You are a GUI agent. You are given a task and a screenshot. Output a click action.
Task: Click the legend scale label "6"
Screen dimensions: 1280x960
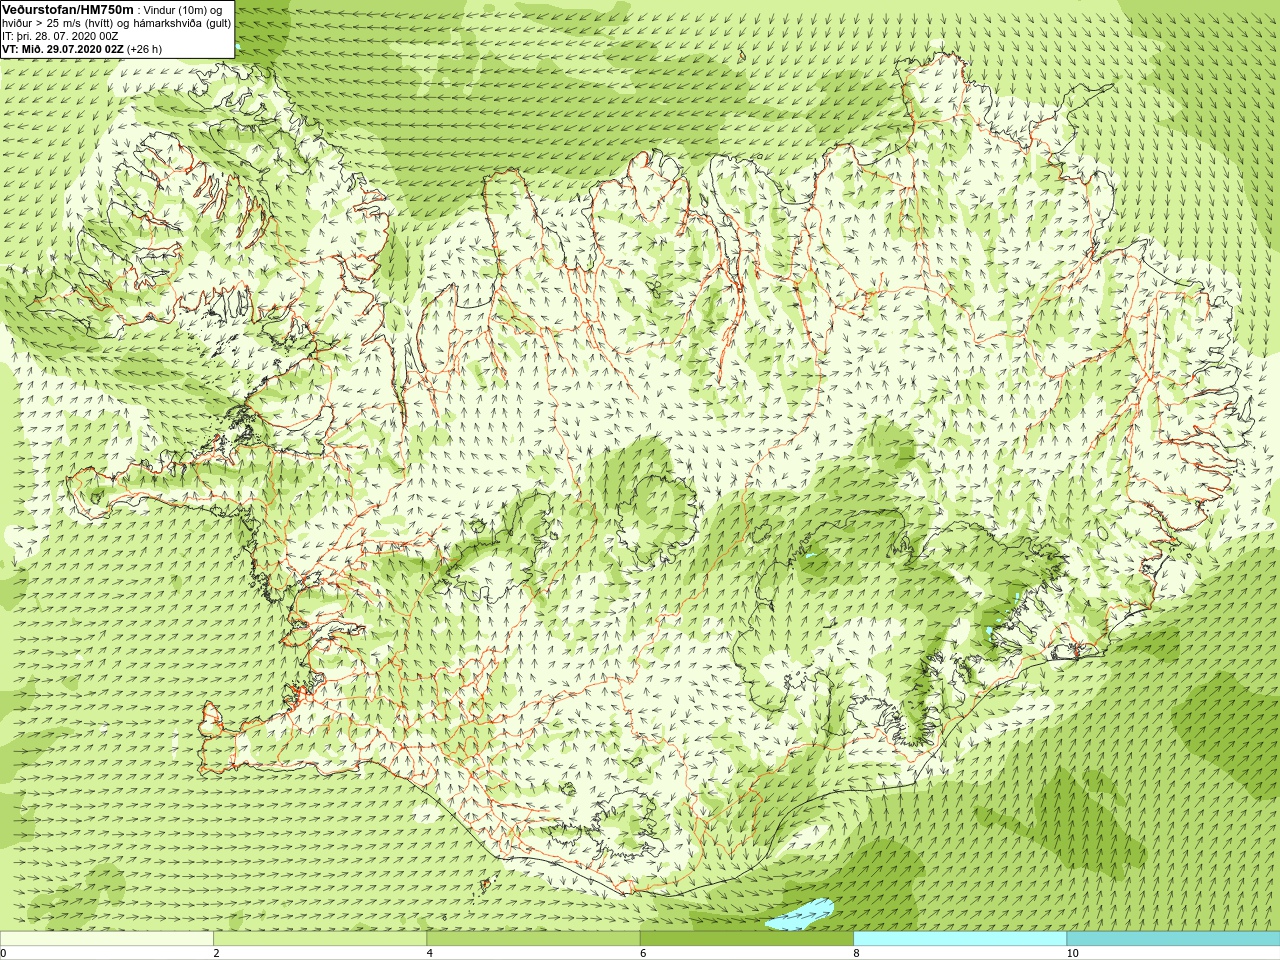tap(643, 953)
